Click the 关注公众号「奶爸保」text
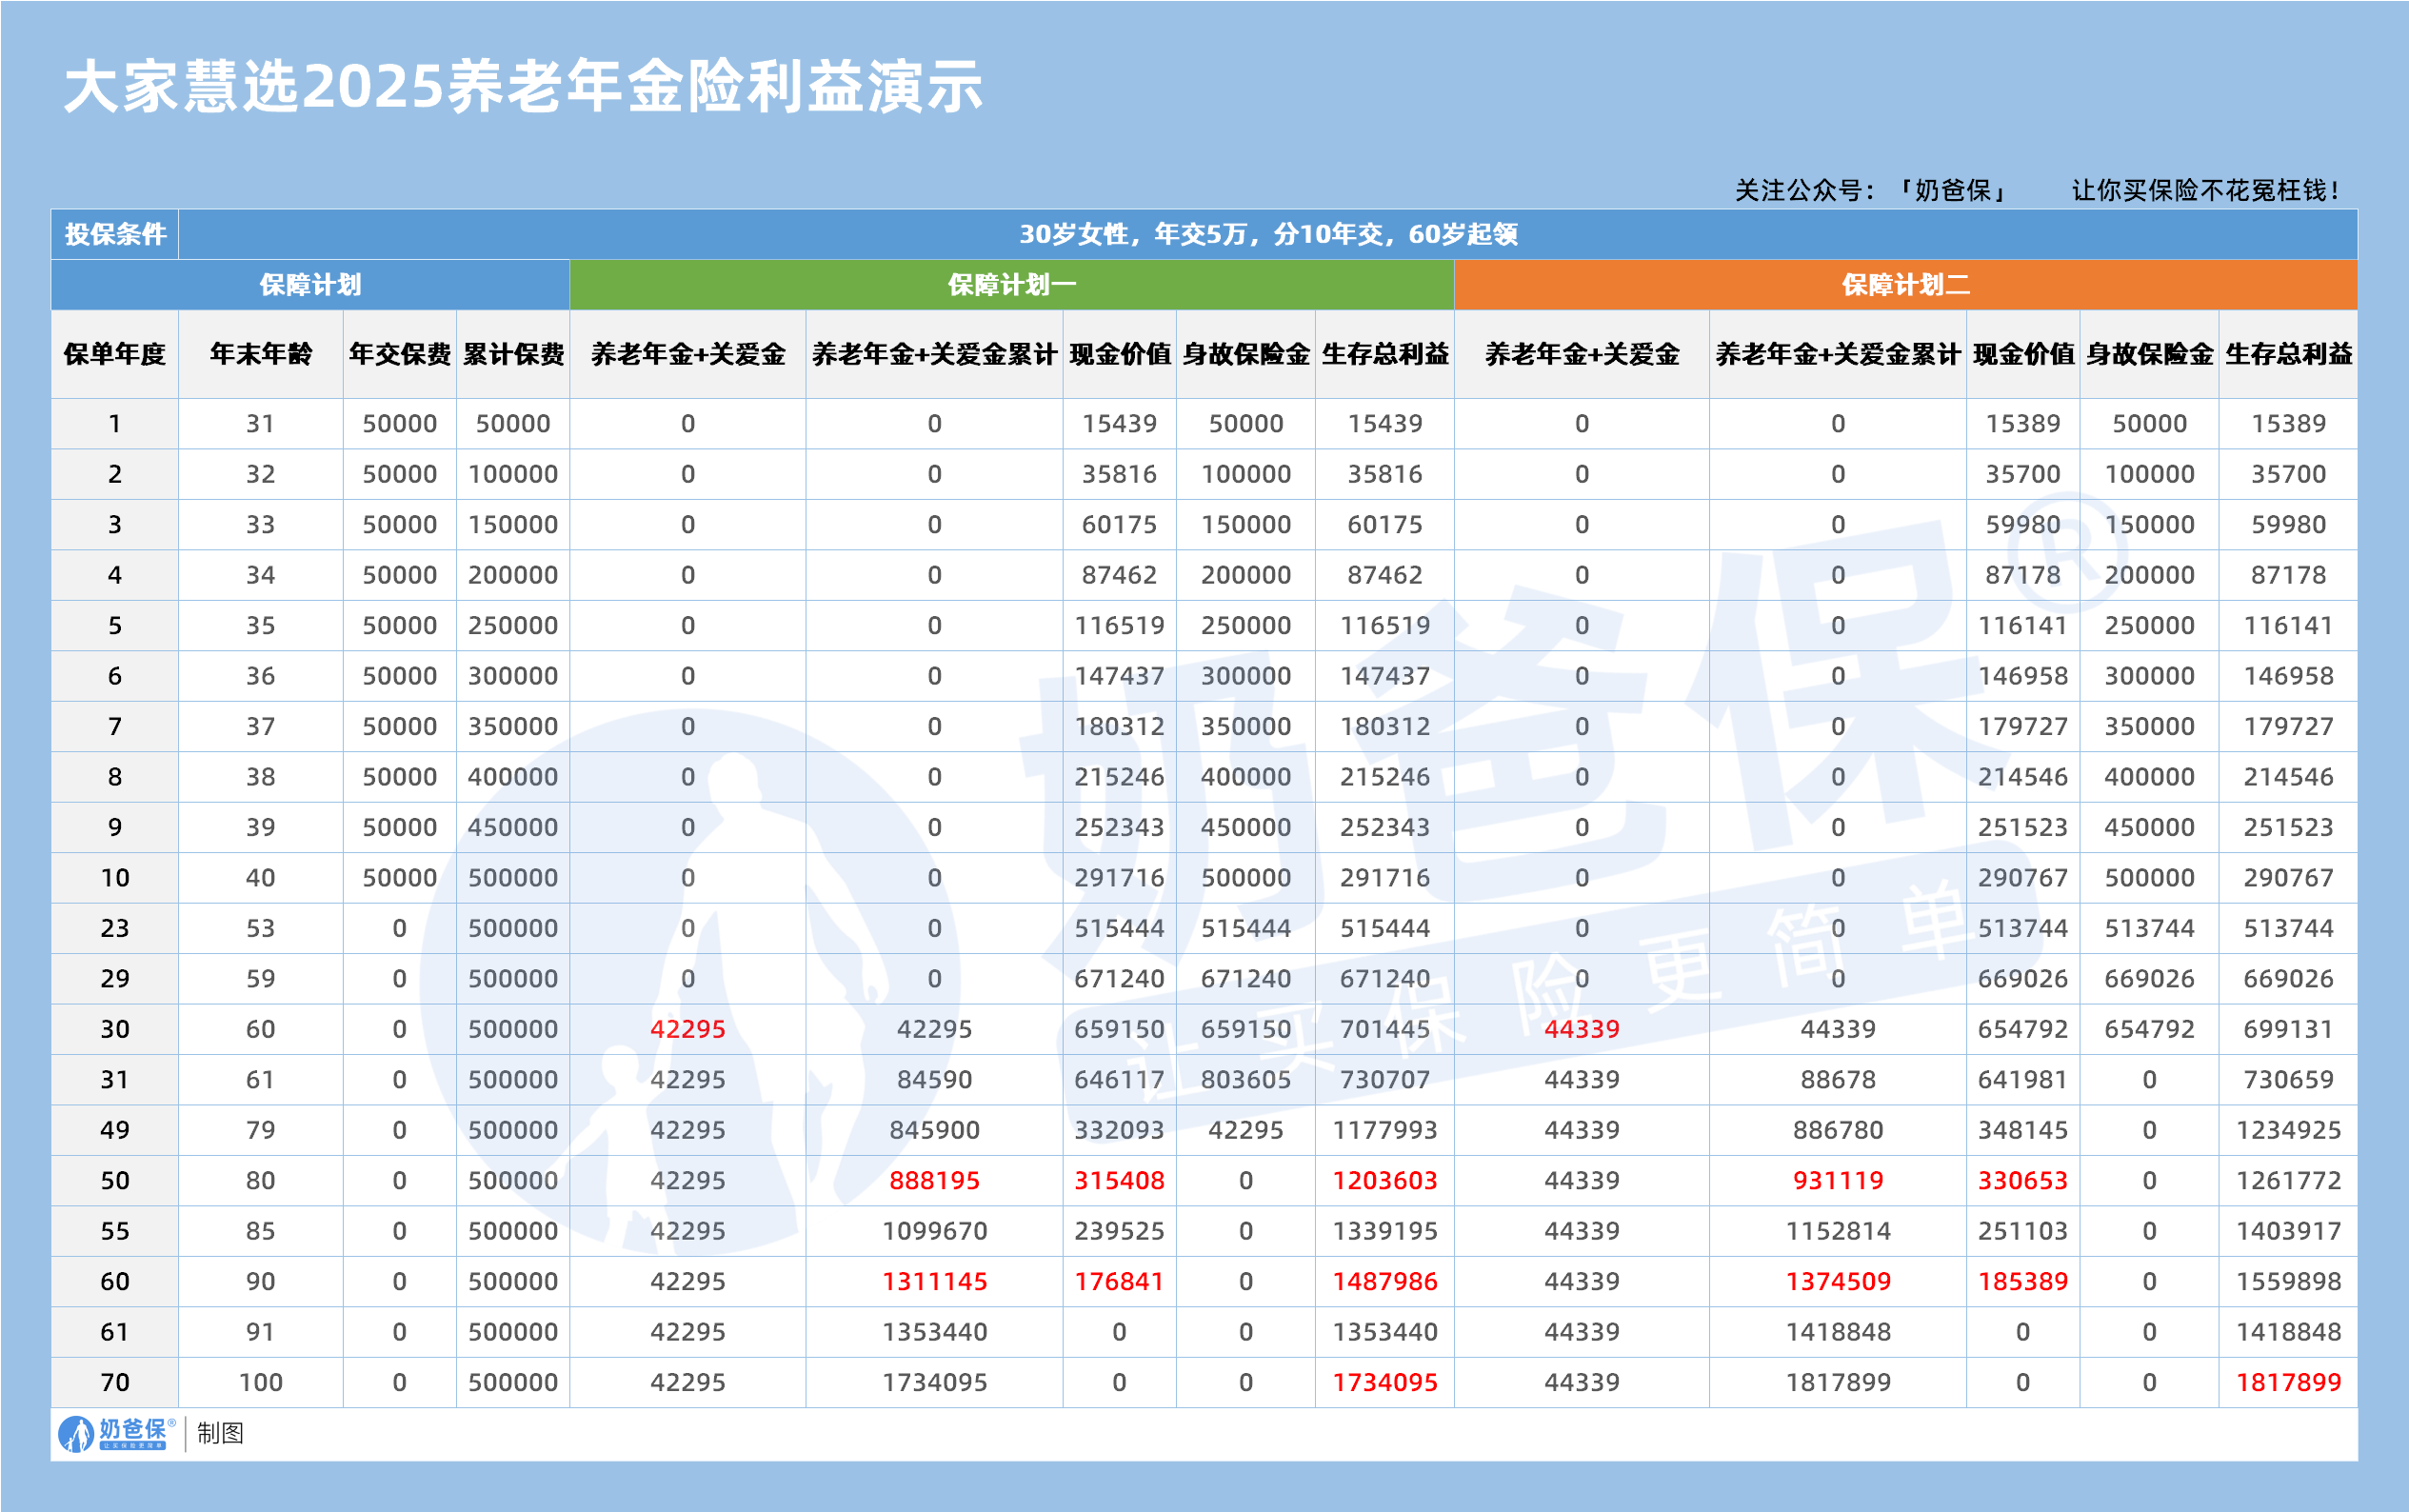The image size is (2409, 1512). (x=1870, y=190)
